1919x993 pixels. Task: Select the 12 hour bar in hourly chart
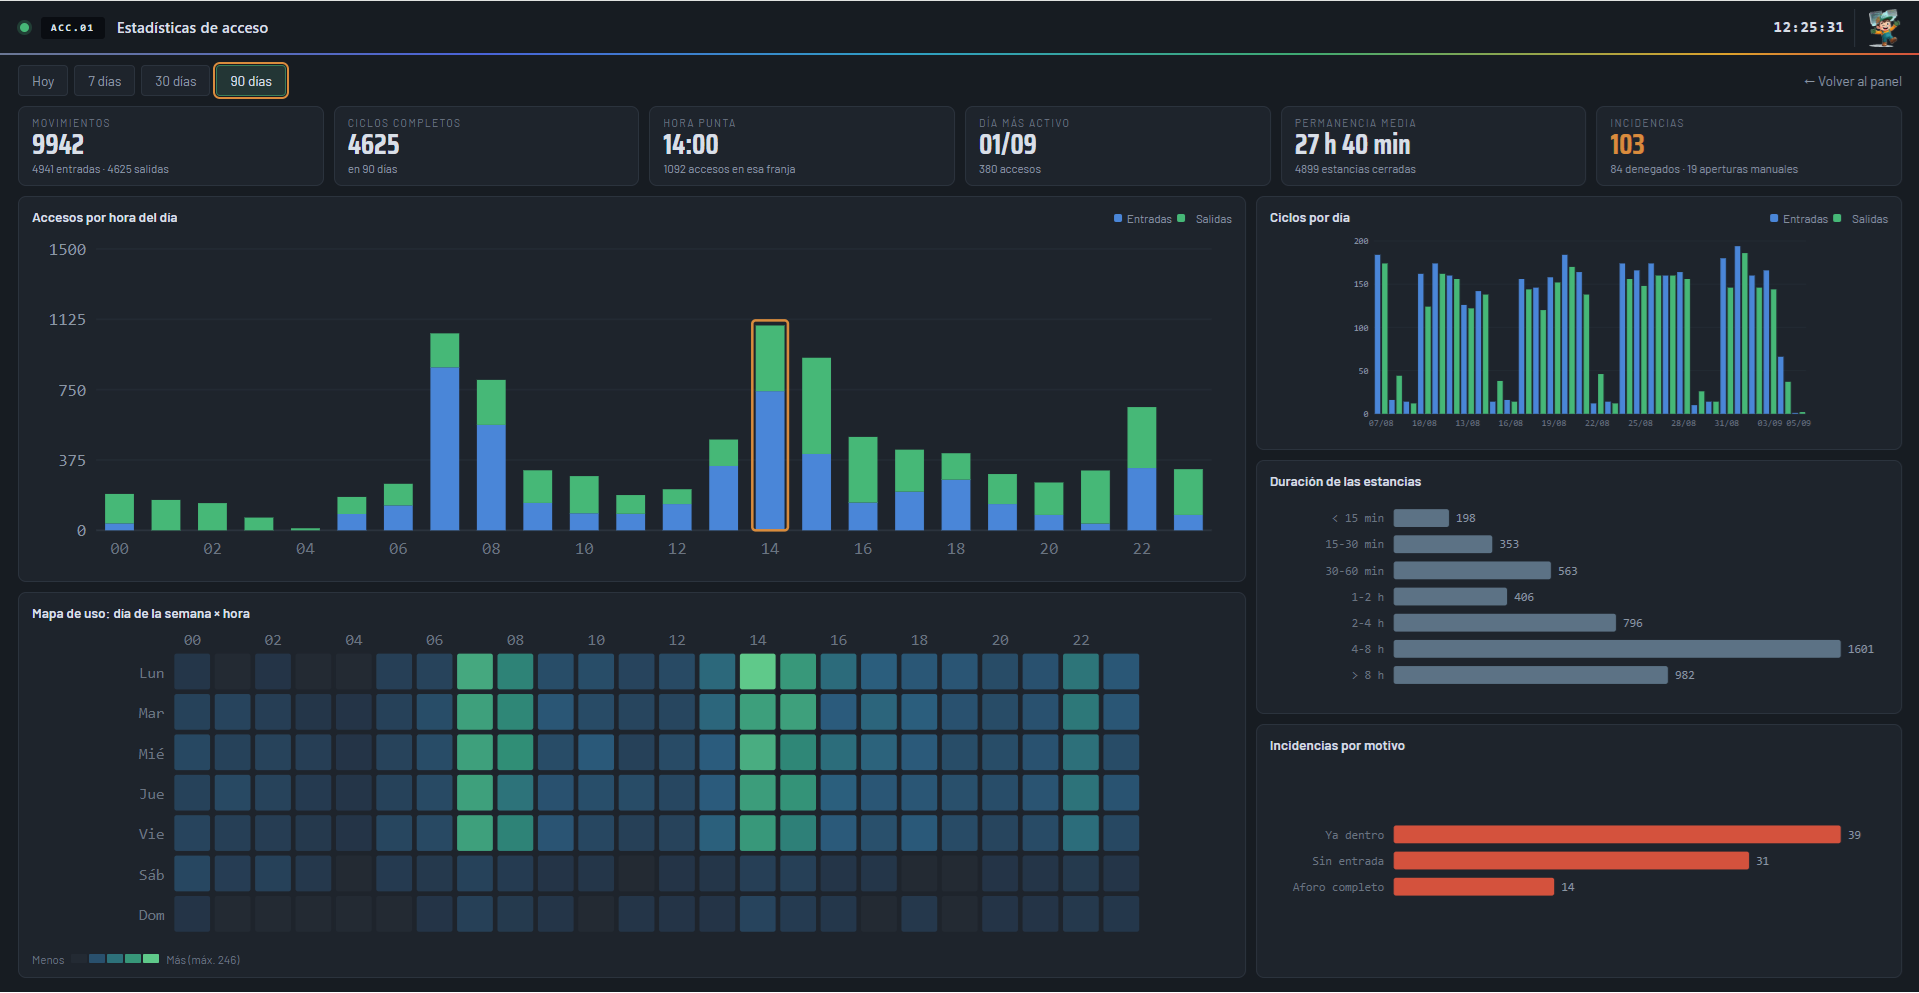tap(677, 509)
